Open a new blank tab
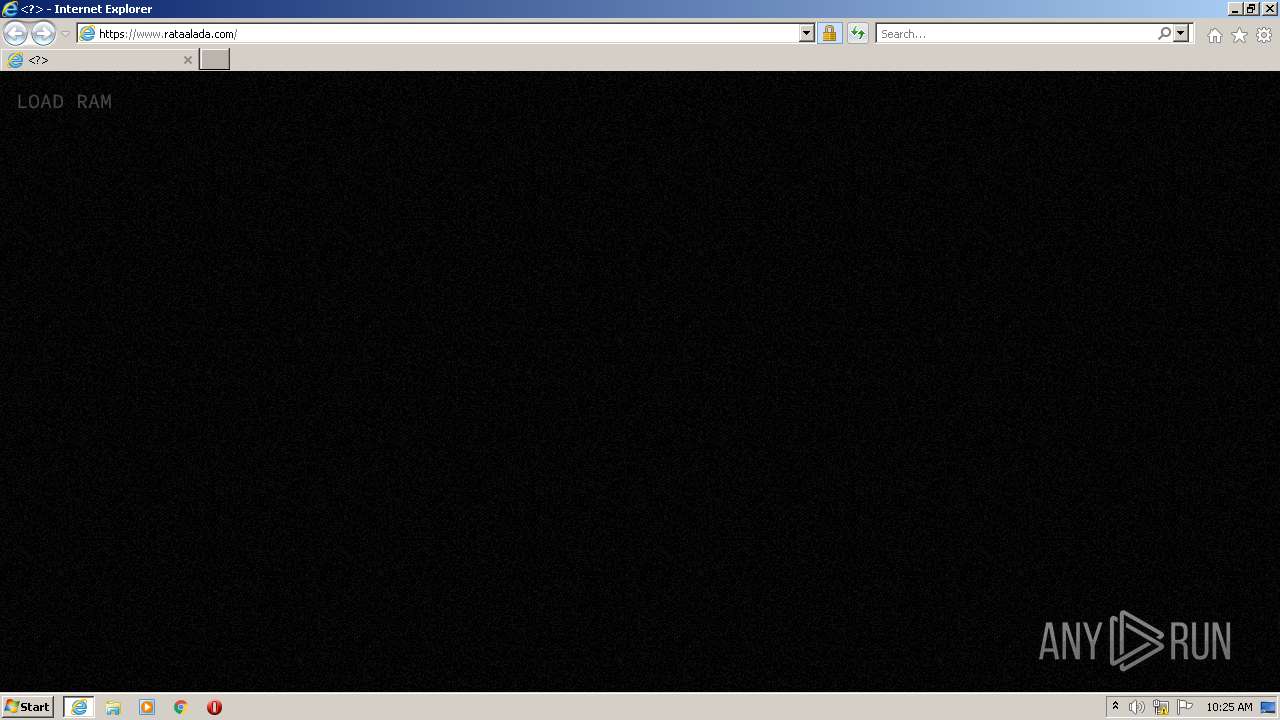The image size is (1280, 720). tap(214, 59)
